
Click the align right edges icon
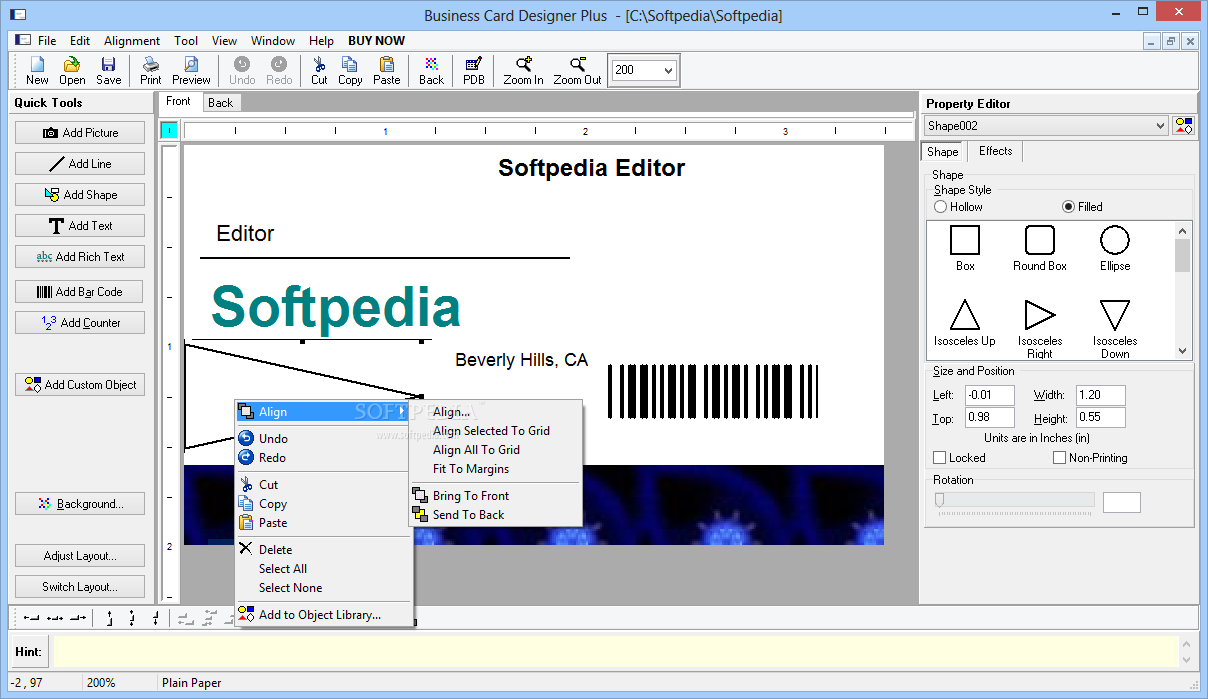coord(78,618)
